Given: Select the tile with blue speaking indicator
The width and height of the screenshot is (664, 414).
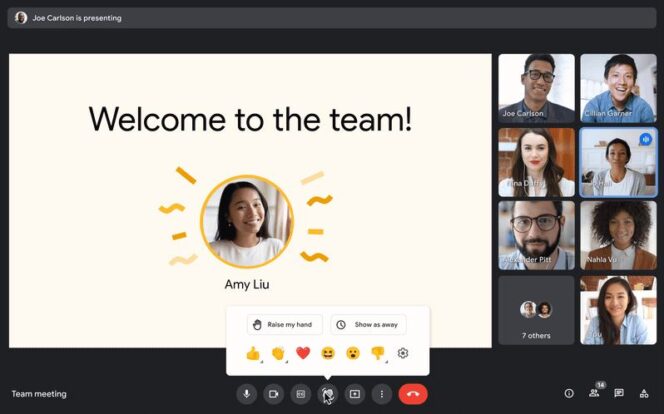Looking at the screenshot, I should [618, 163].
